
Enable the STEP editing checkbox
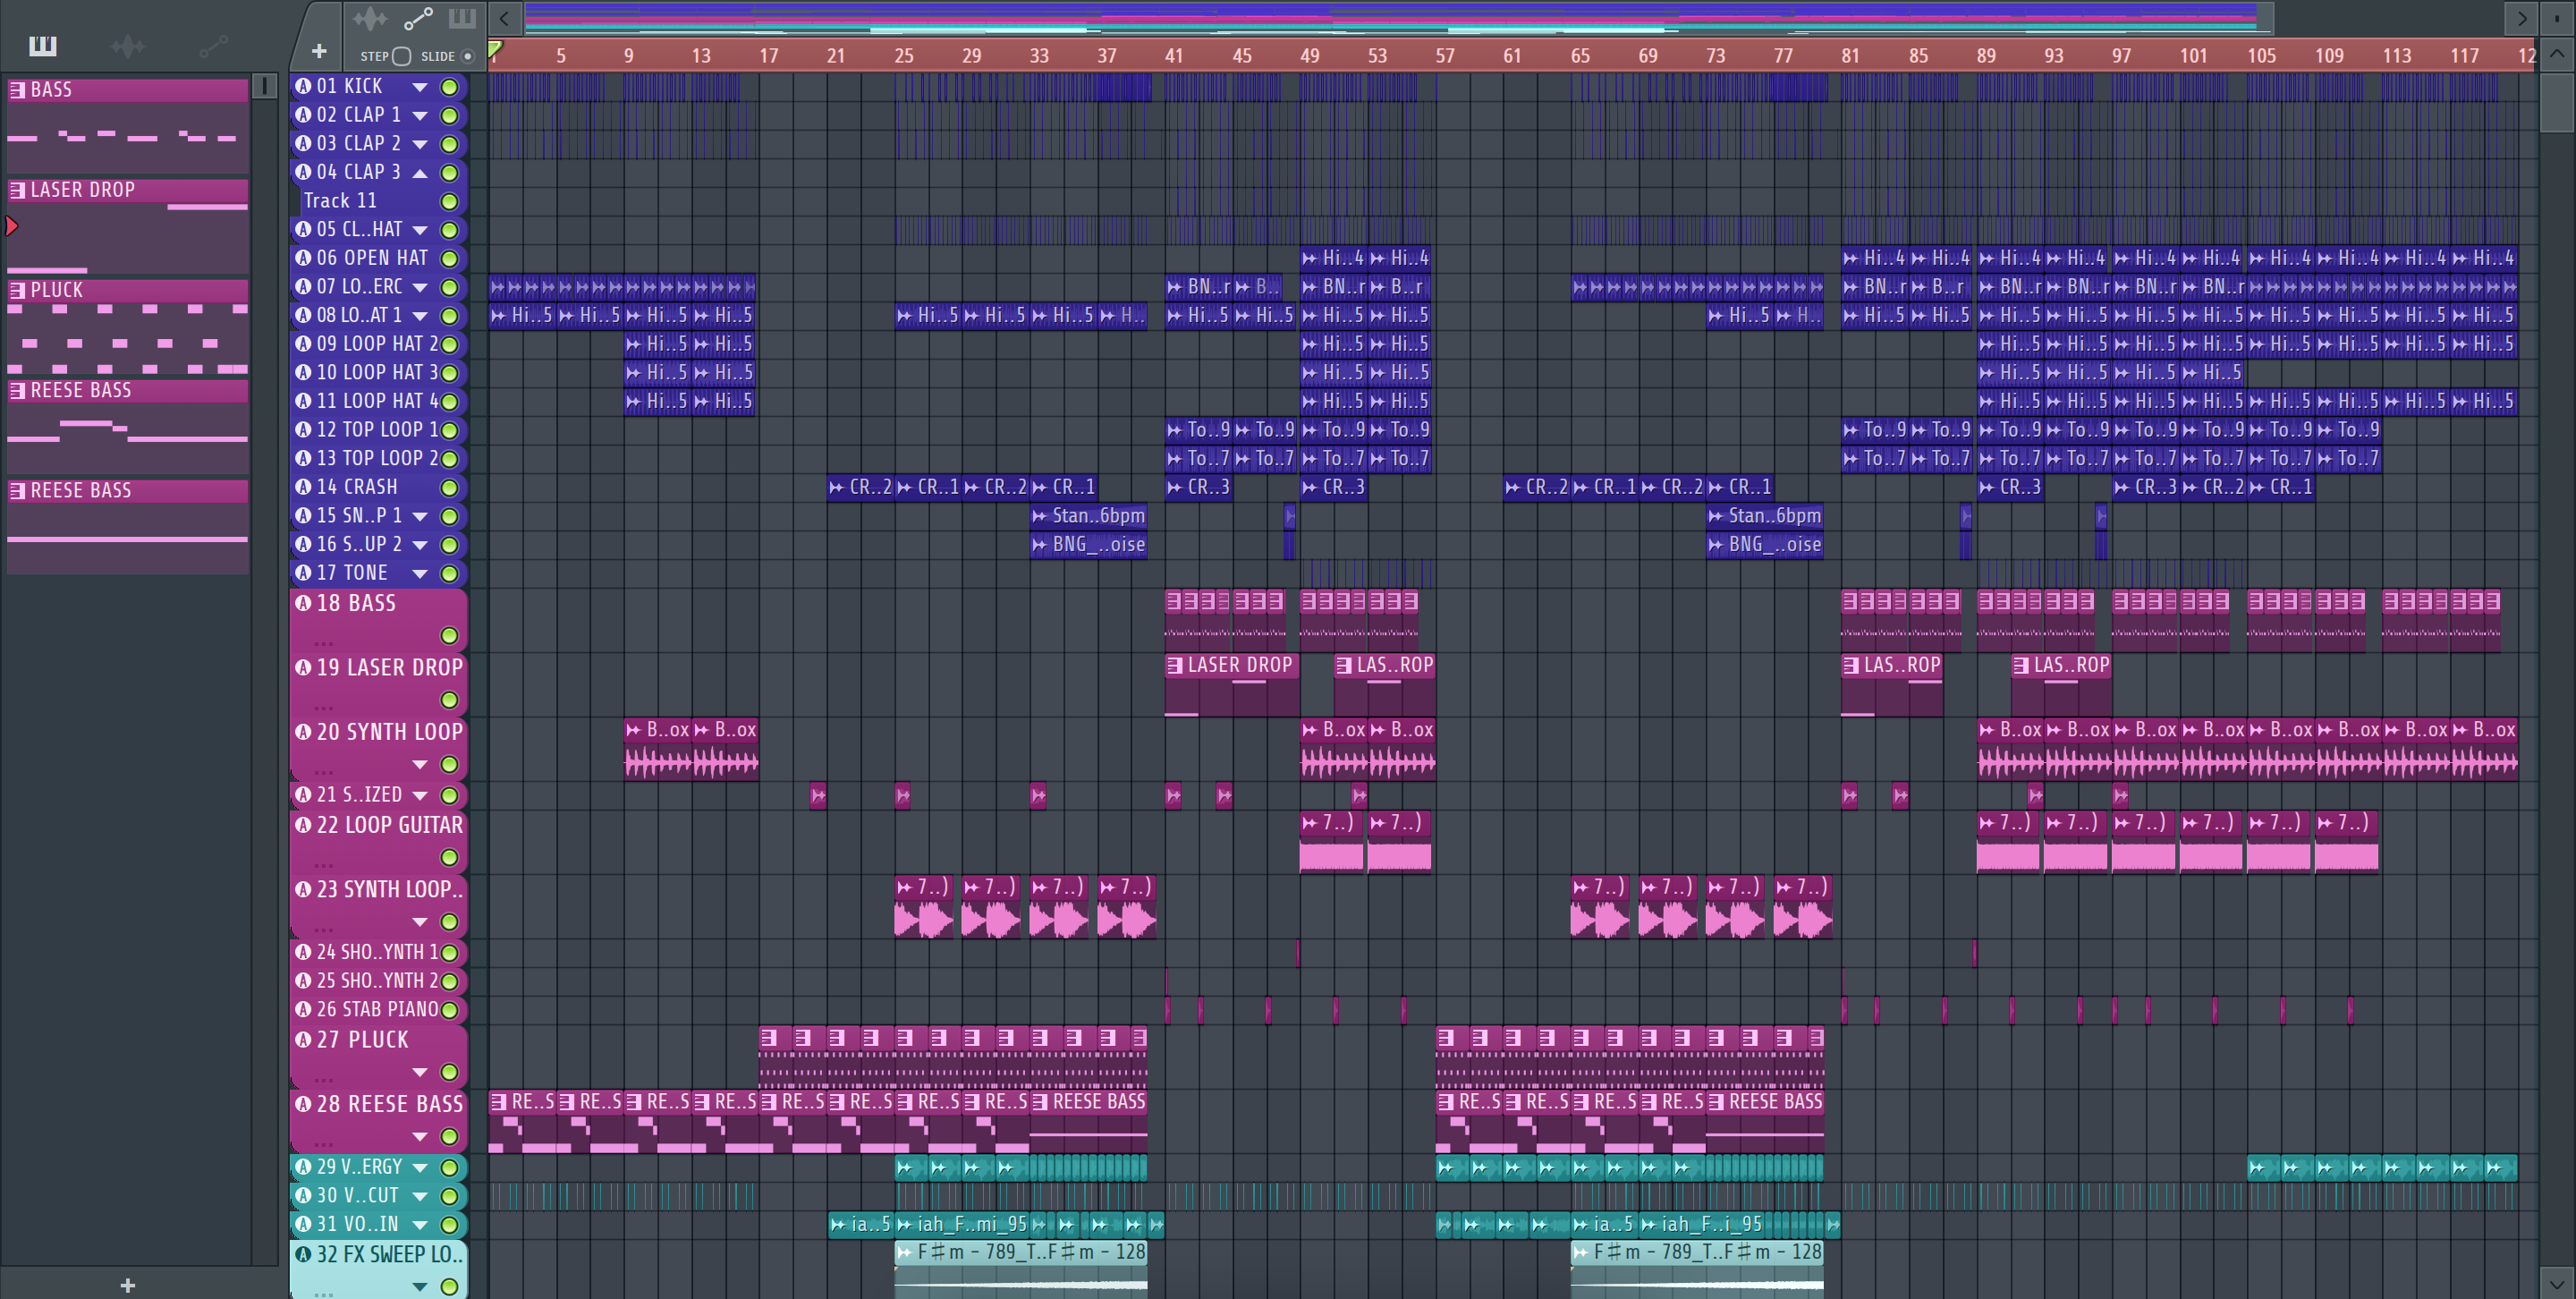pyautogui.click(x=401, y=56)
